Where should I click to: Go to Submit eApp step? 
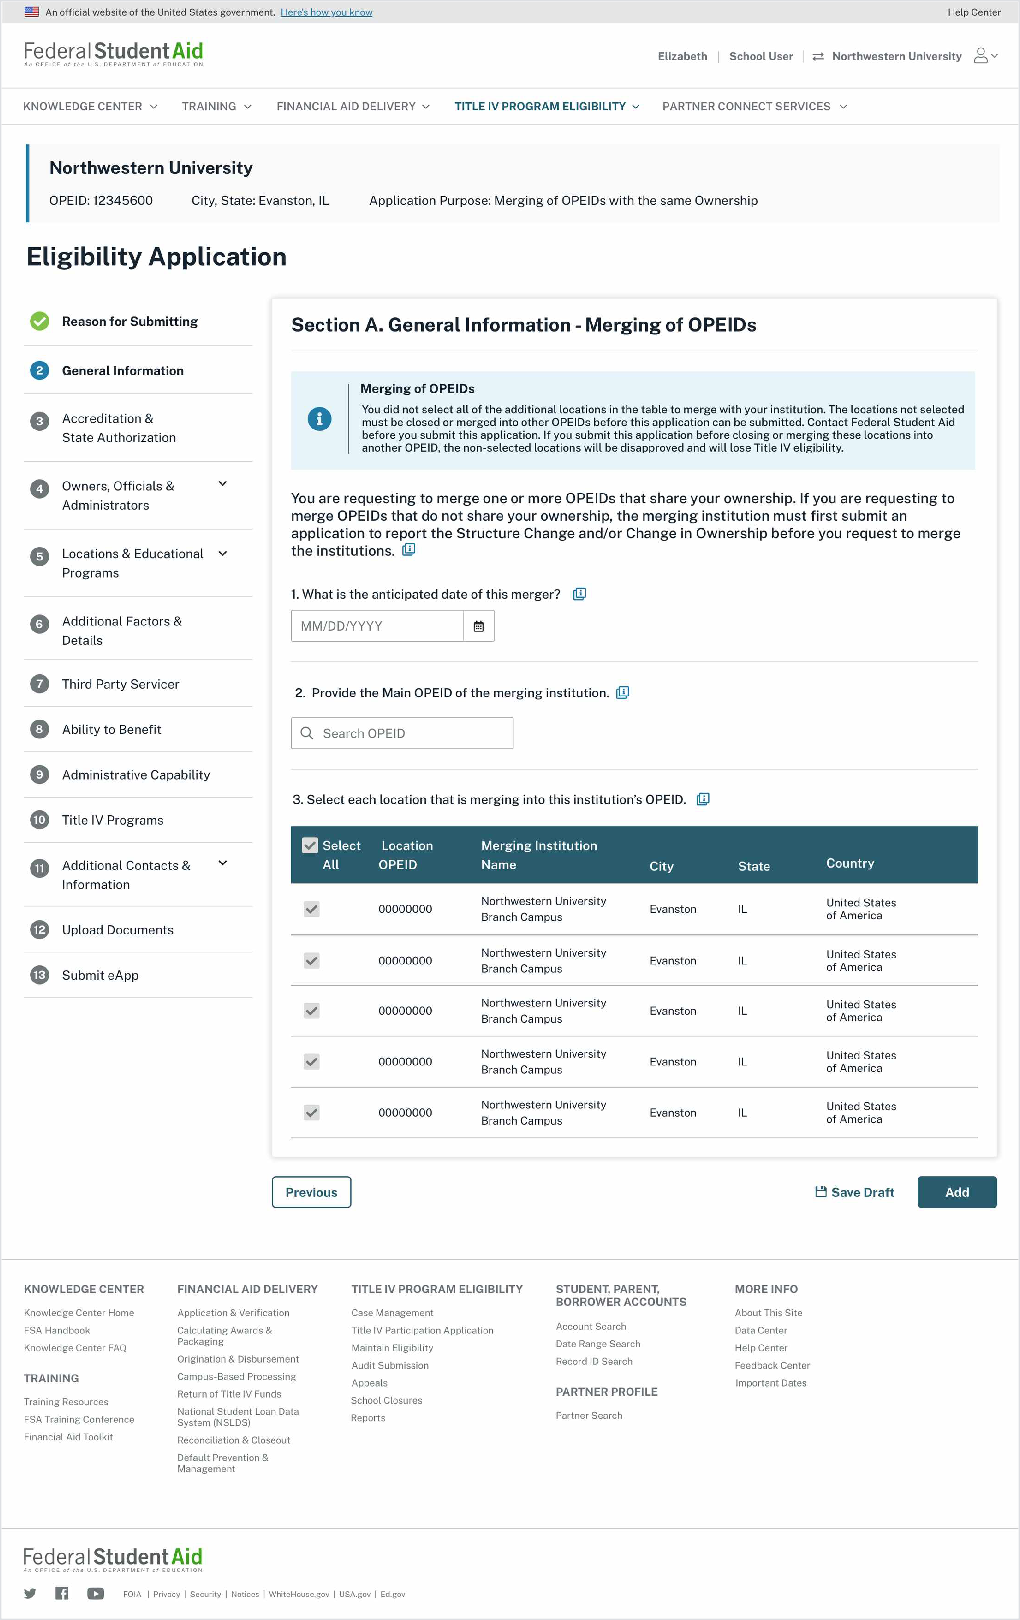point(100,975)
